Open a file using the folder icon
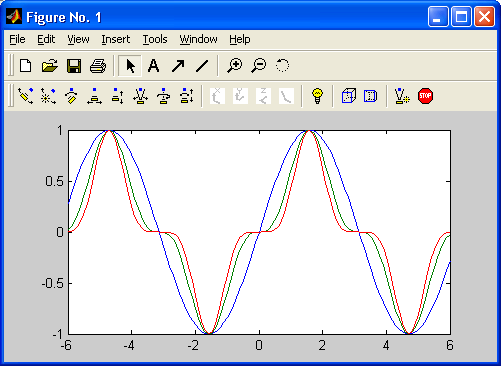This screenshot has height=366, width=501. (x=50, y=66)
